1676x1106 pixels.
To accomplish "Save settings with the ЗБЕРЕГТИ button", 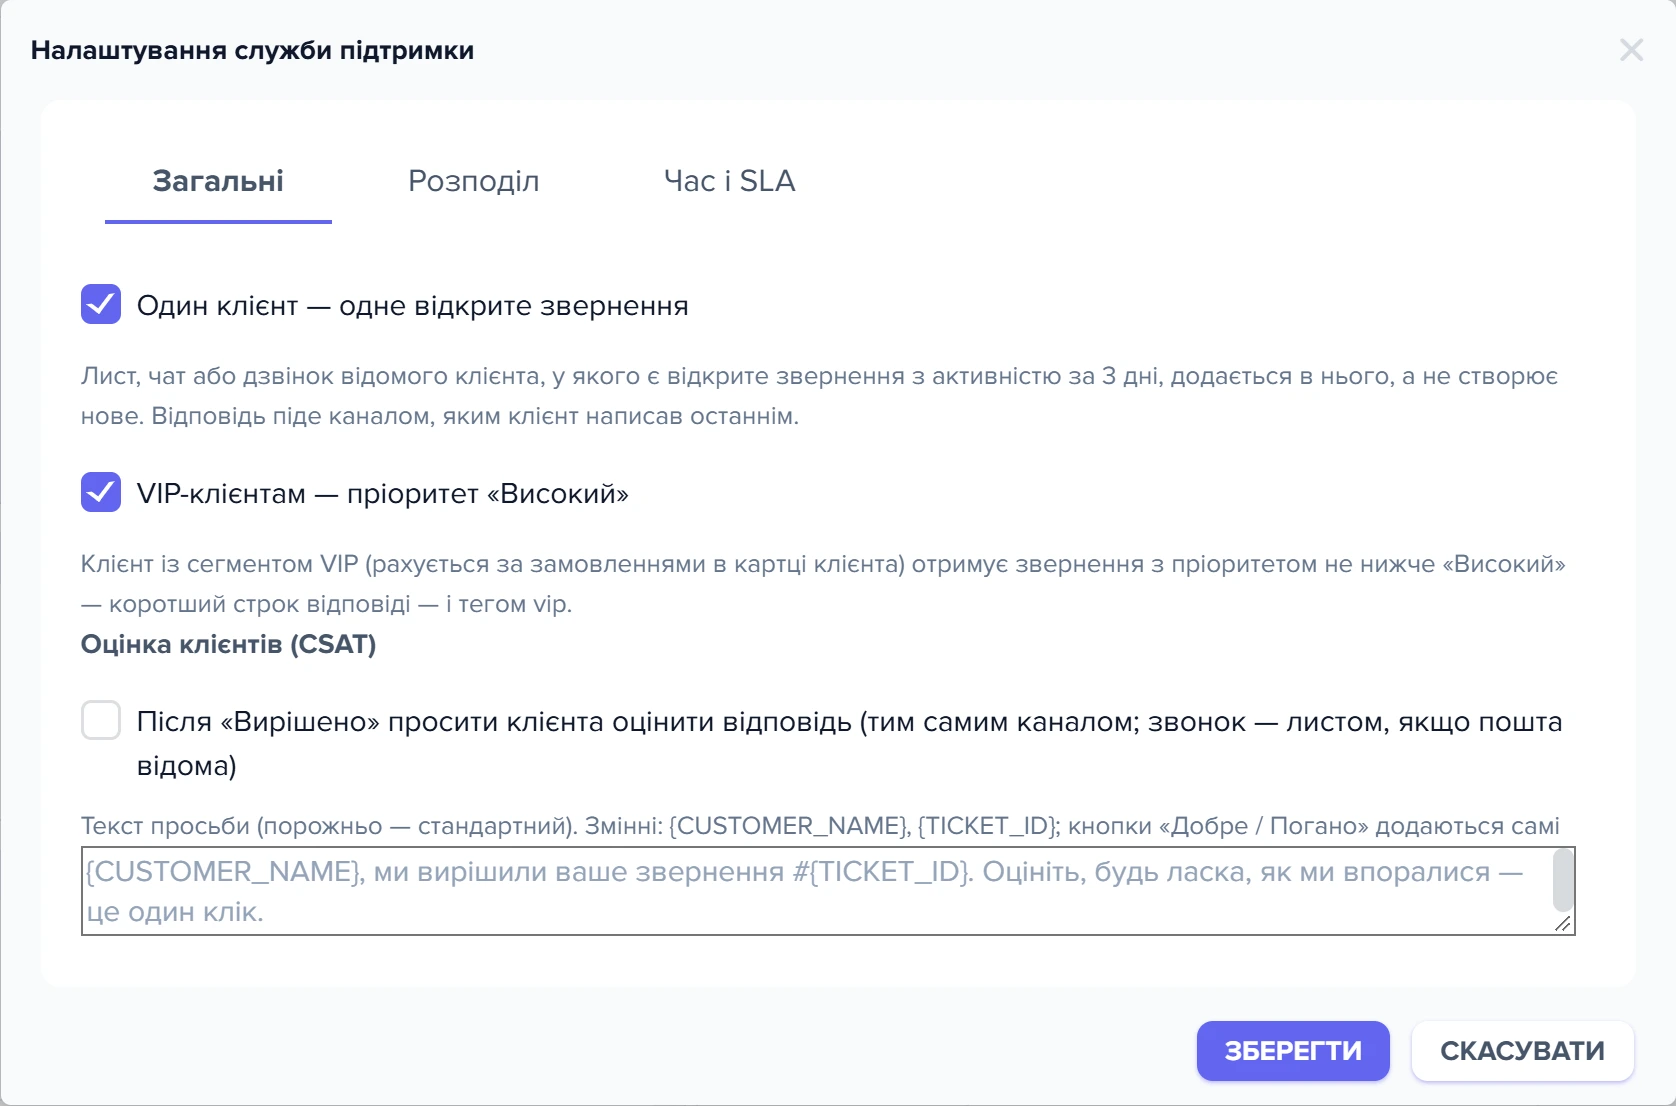I will 1293,1051.
